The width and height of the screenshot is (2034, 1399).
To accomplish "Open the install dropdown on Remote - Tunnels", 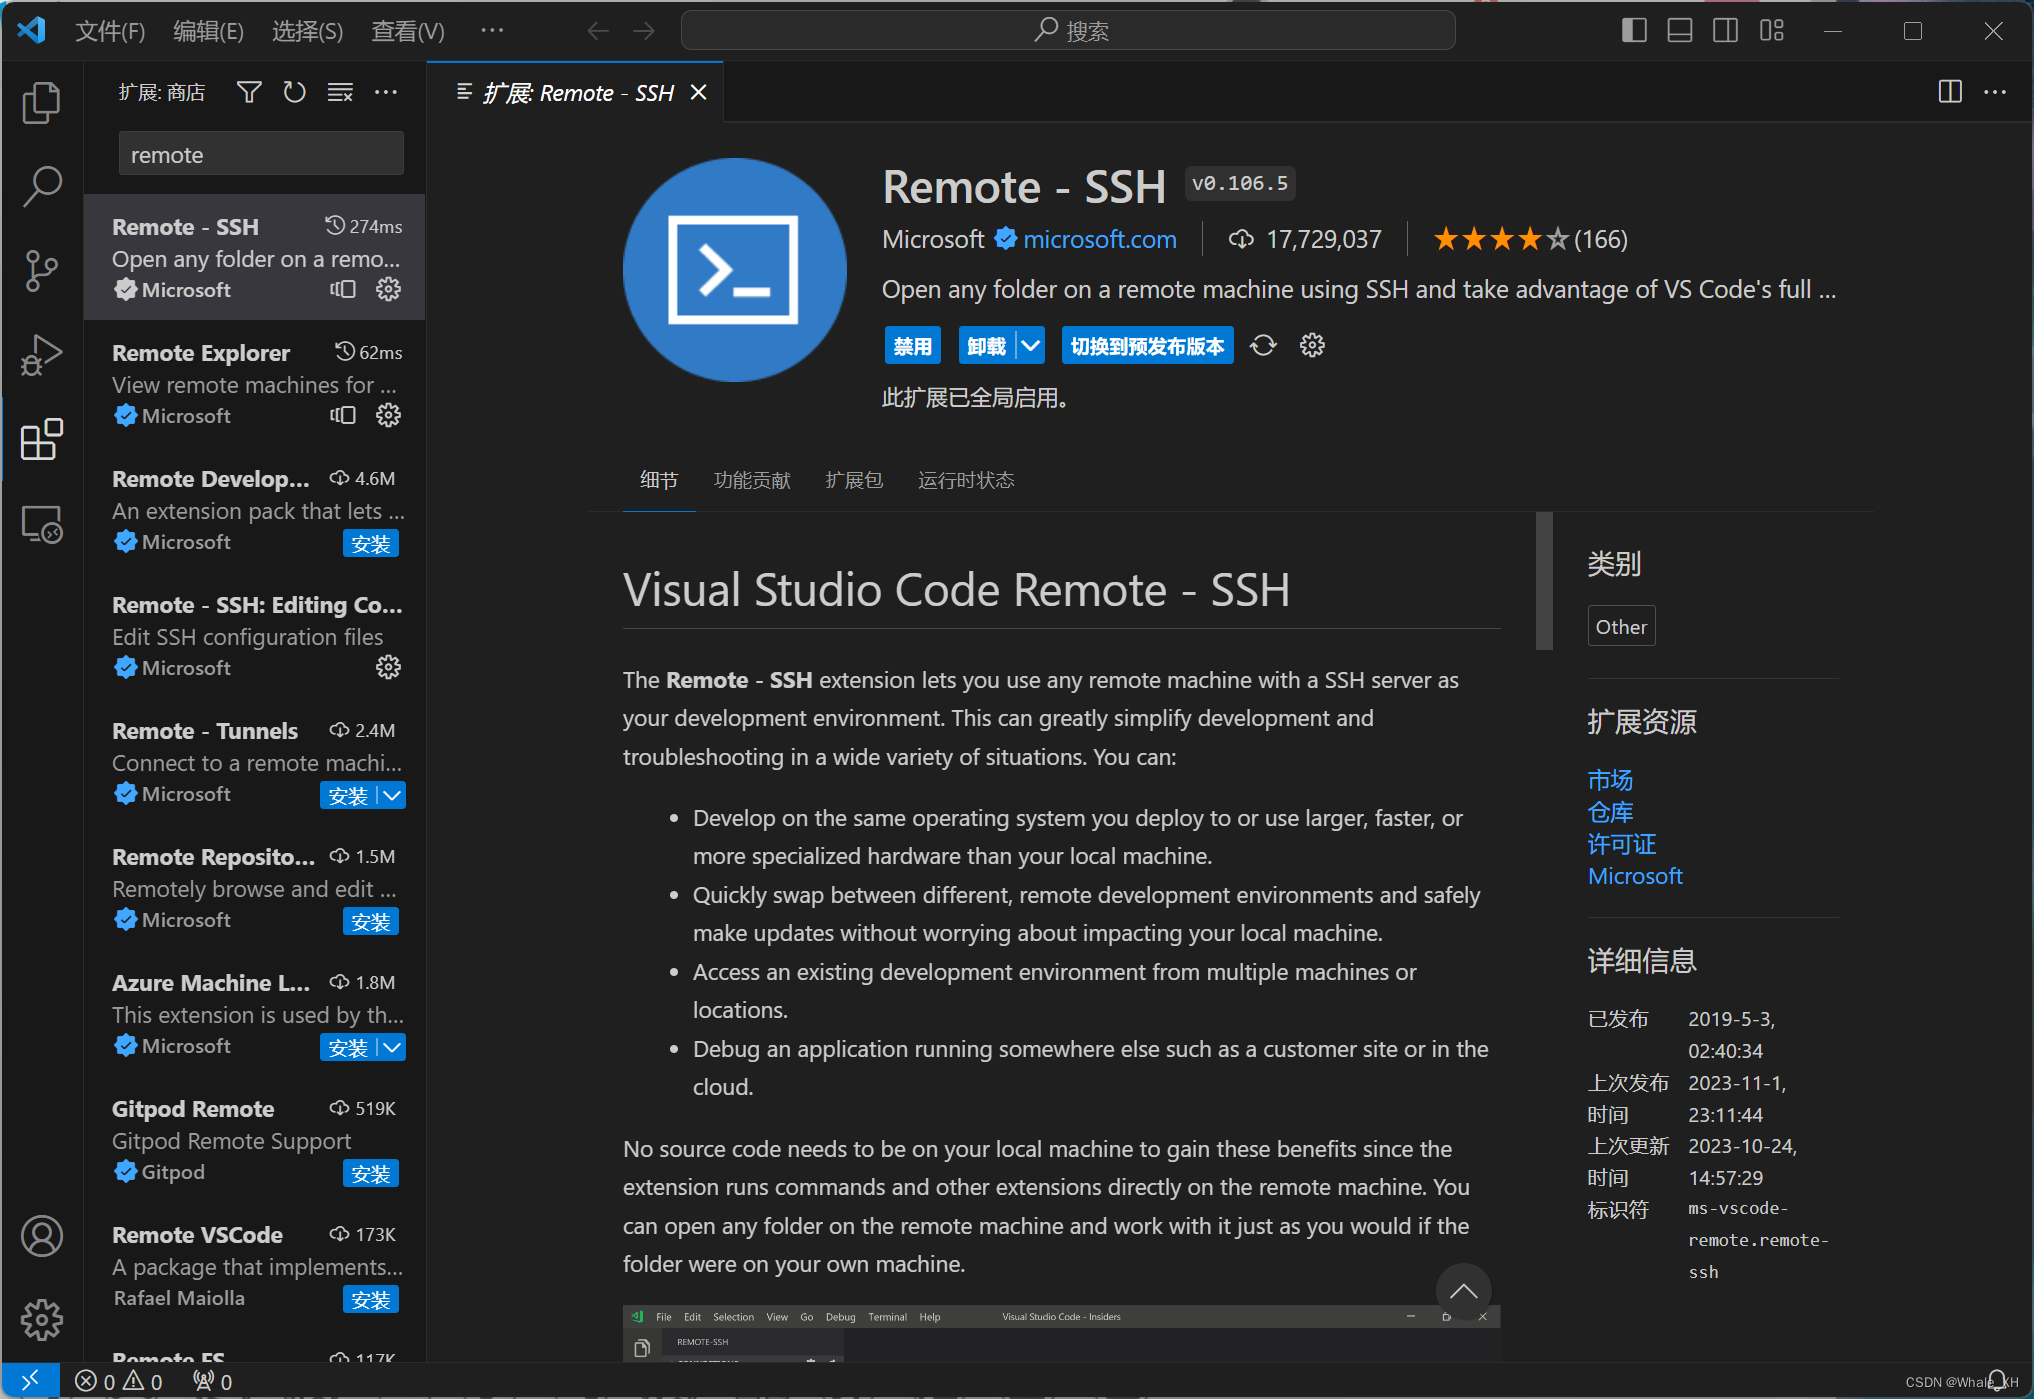I will (392, 795).
